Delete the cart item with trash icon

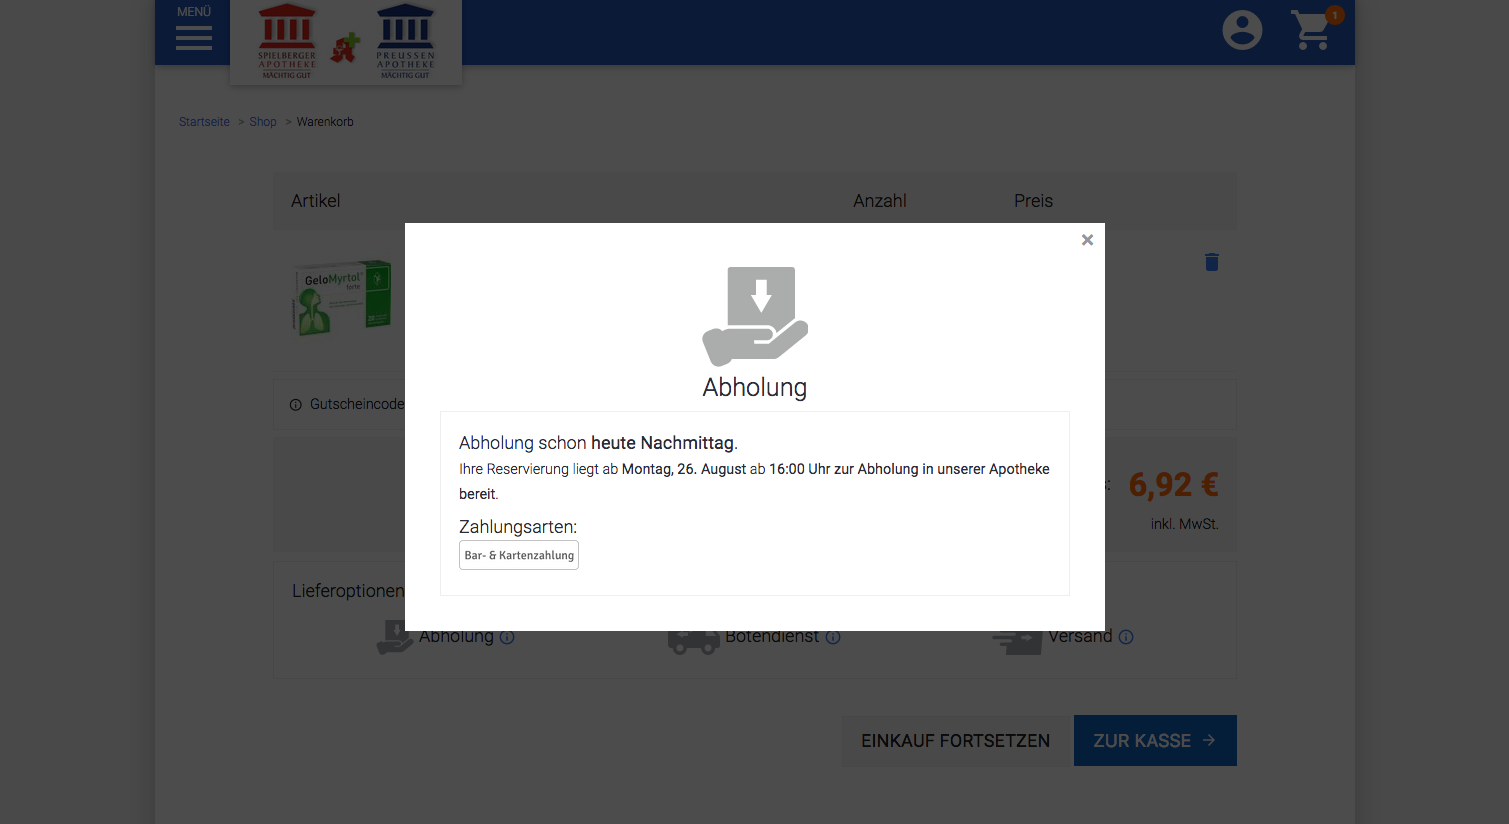[1211, 262]
